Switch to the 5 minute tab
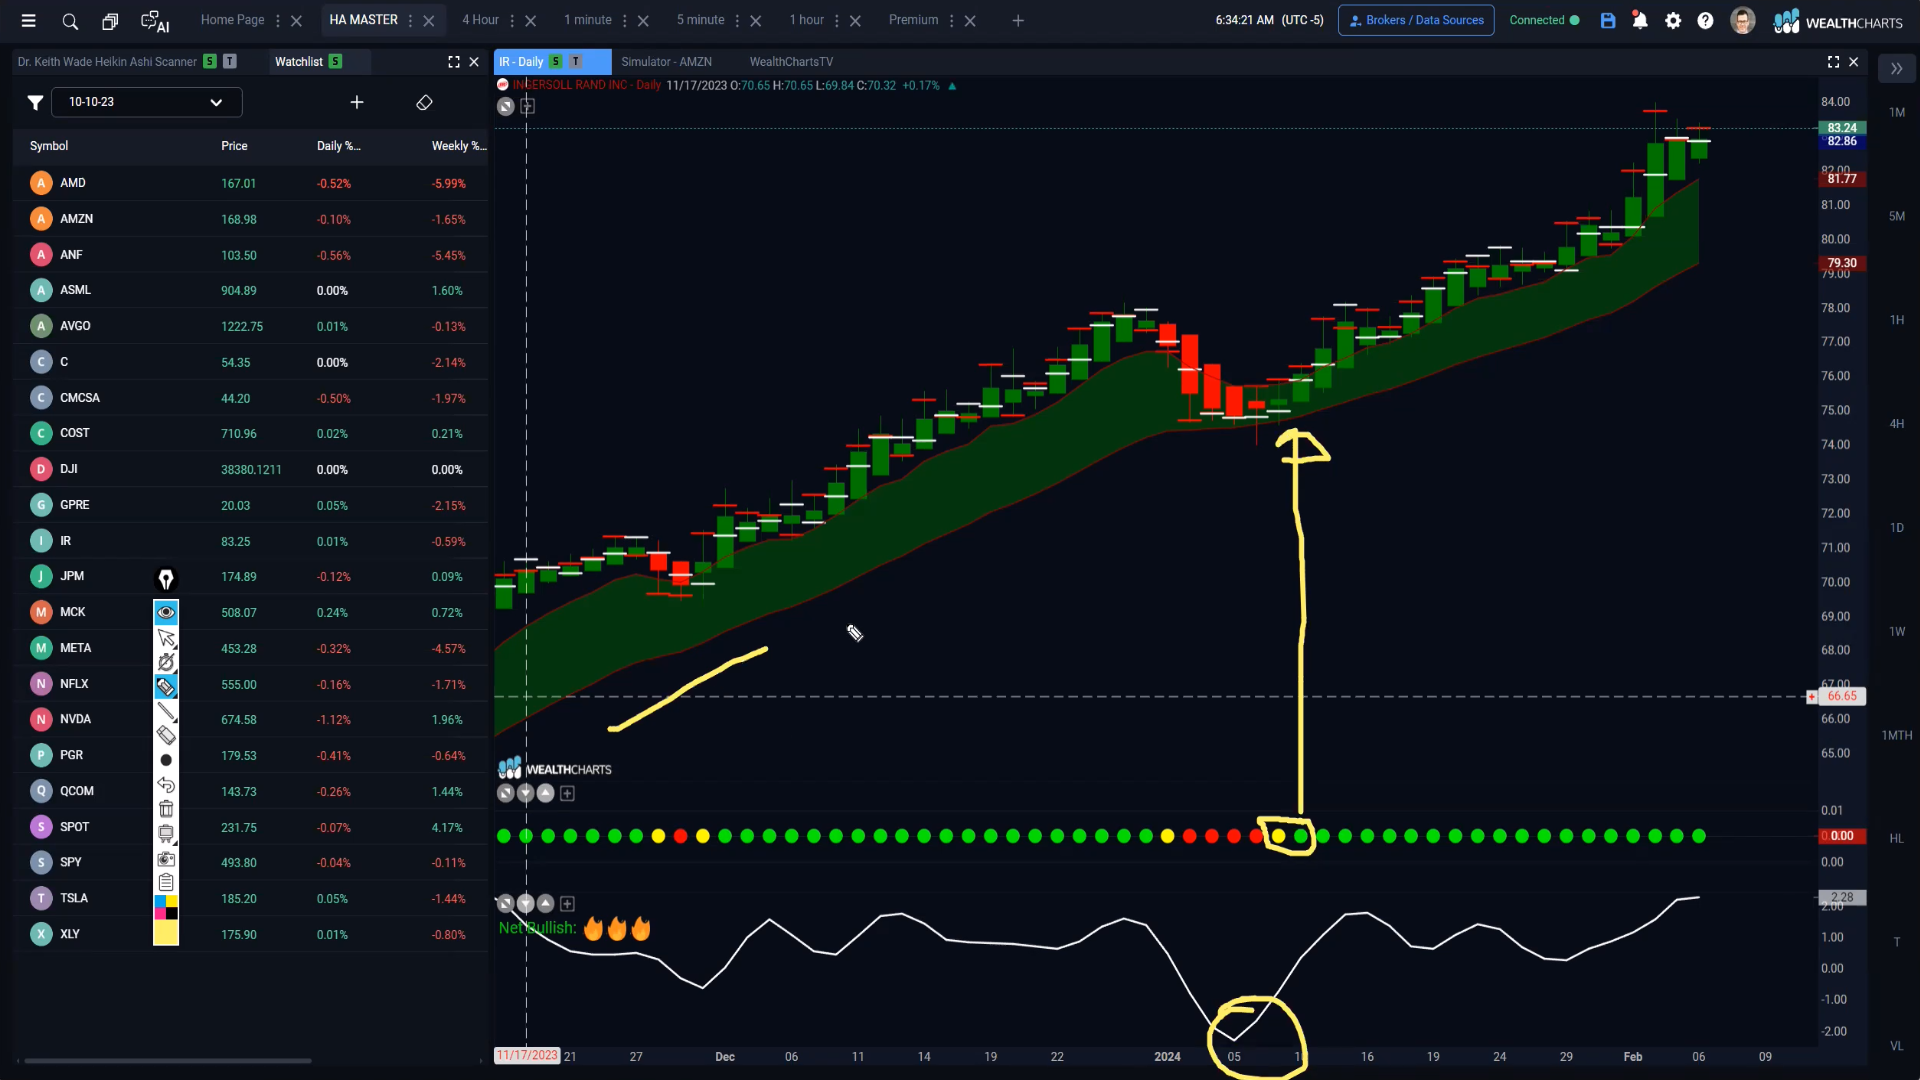Viewport: 1920px width, 1080px height. click(700, 20)
